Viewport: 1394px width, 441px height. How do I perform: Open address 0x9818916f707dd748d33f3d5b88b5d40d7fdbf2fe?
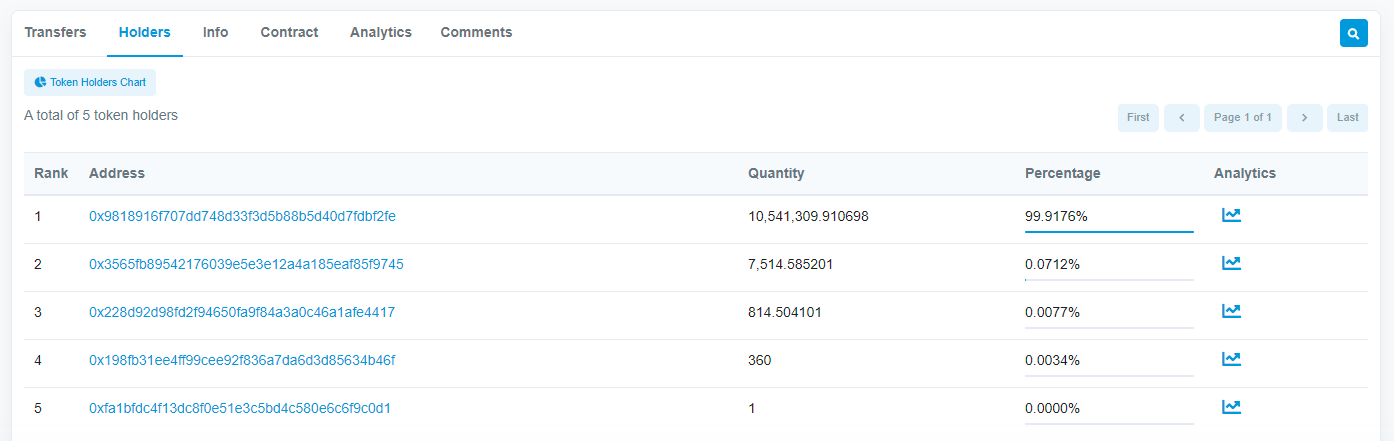242,216
